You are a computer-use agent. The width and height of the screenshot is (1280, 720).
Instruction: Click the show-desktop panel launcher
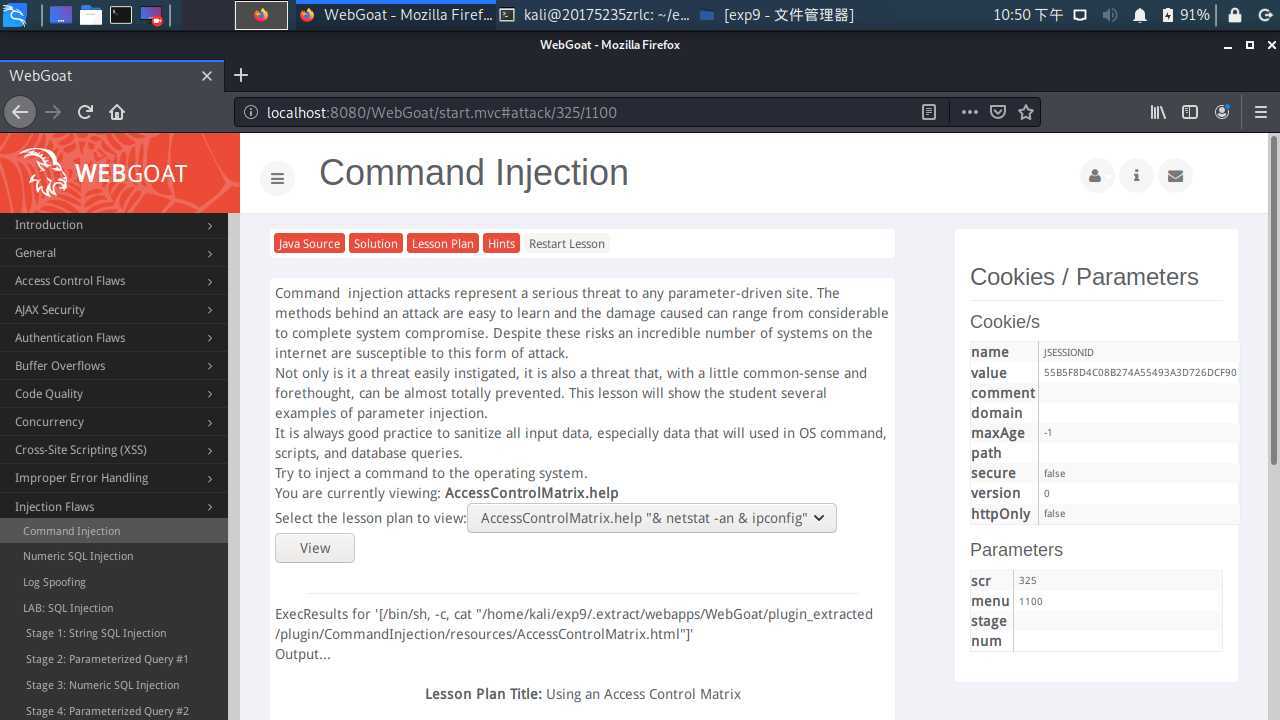click(61, 15)
